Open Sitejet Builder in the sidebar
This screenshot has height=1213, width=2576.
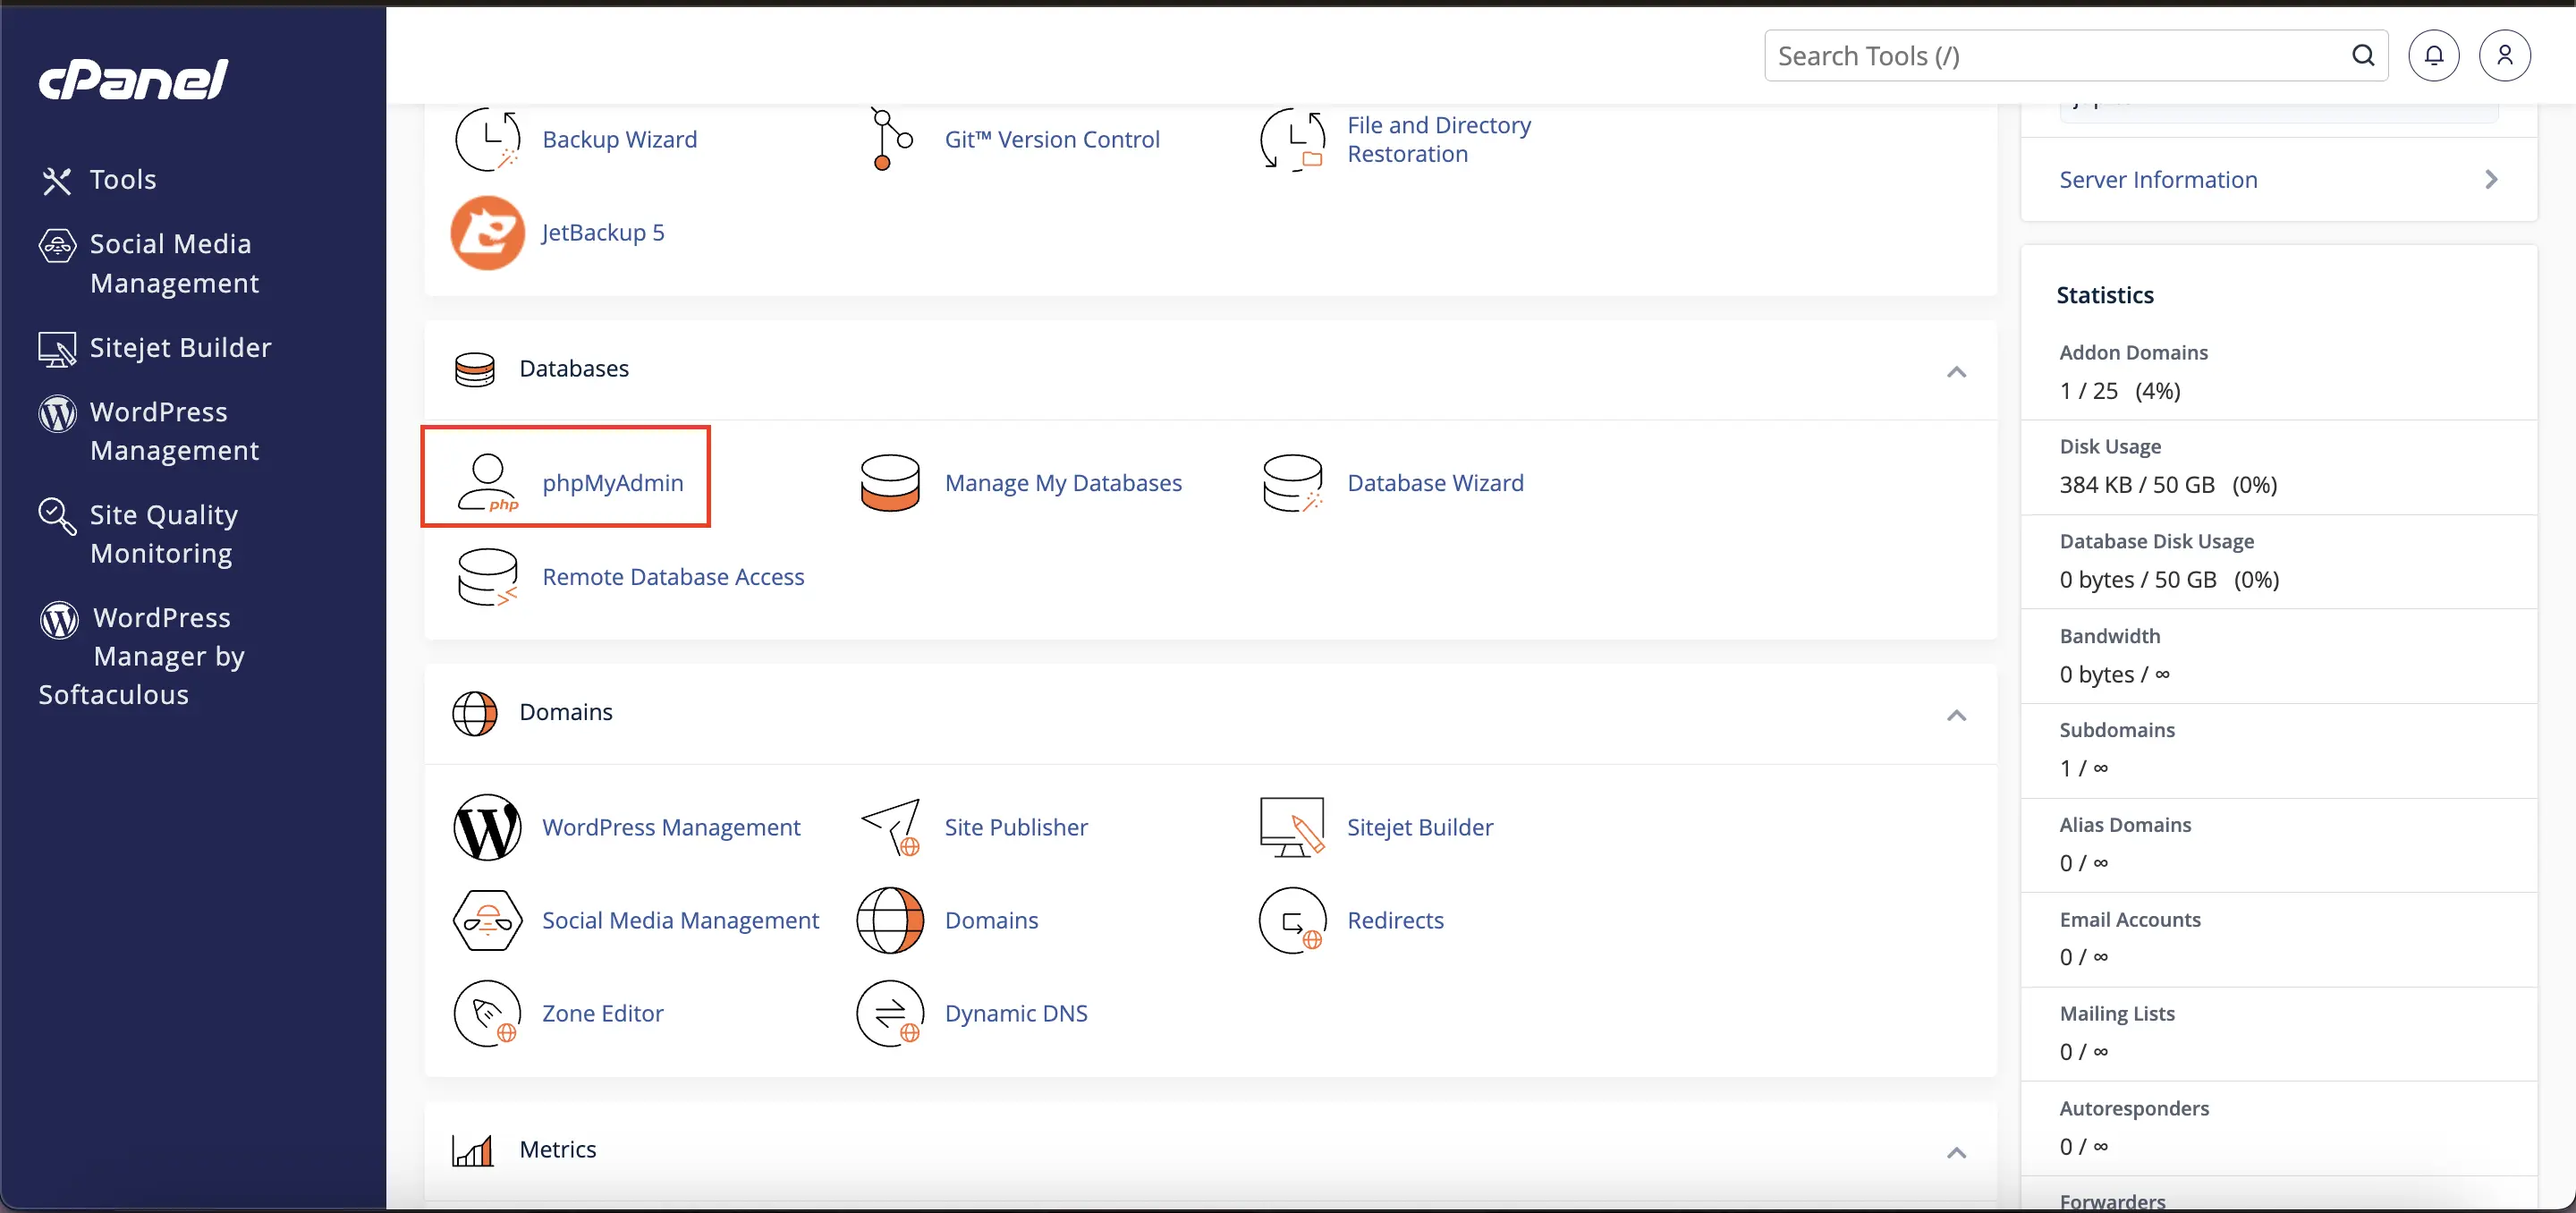[155, 348]
